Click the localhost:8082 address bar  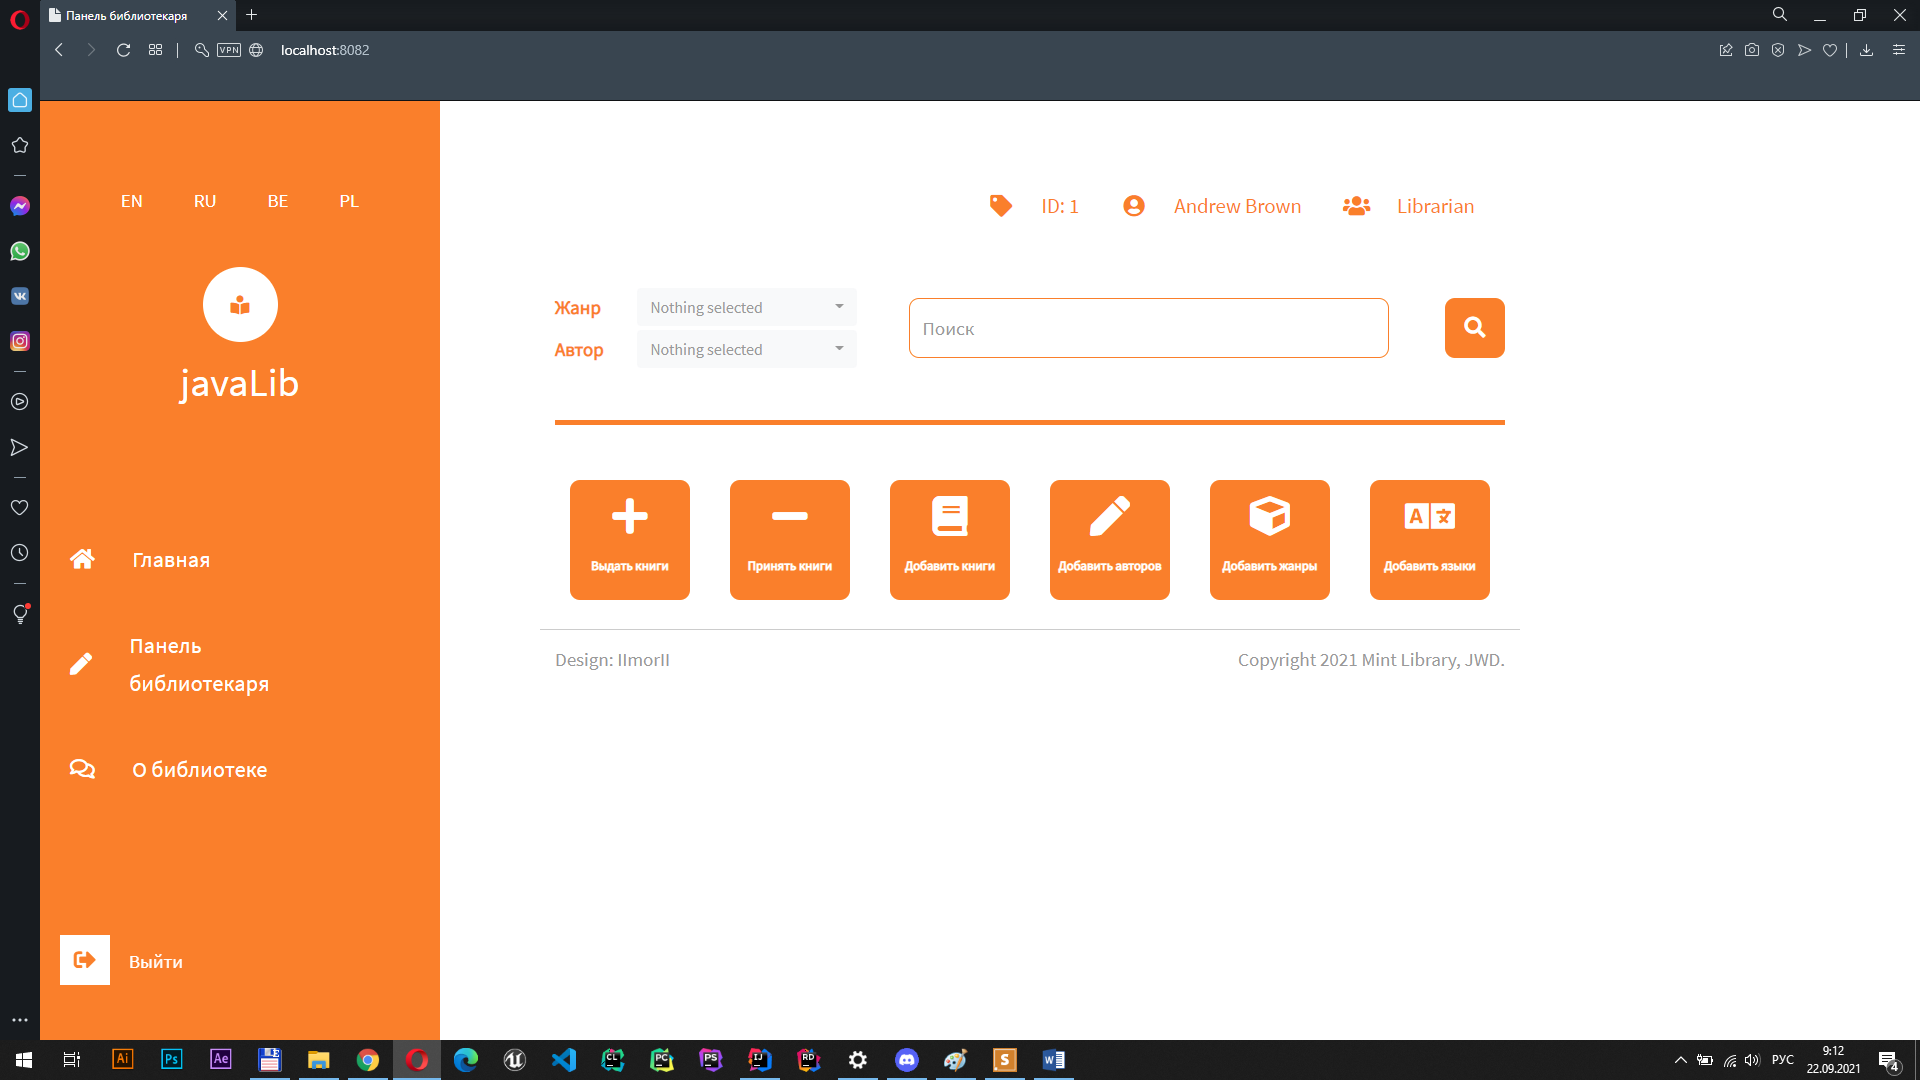coord(325,50)
